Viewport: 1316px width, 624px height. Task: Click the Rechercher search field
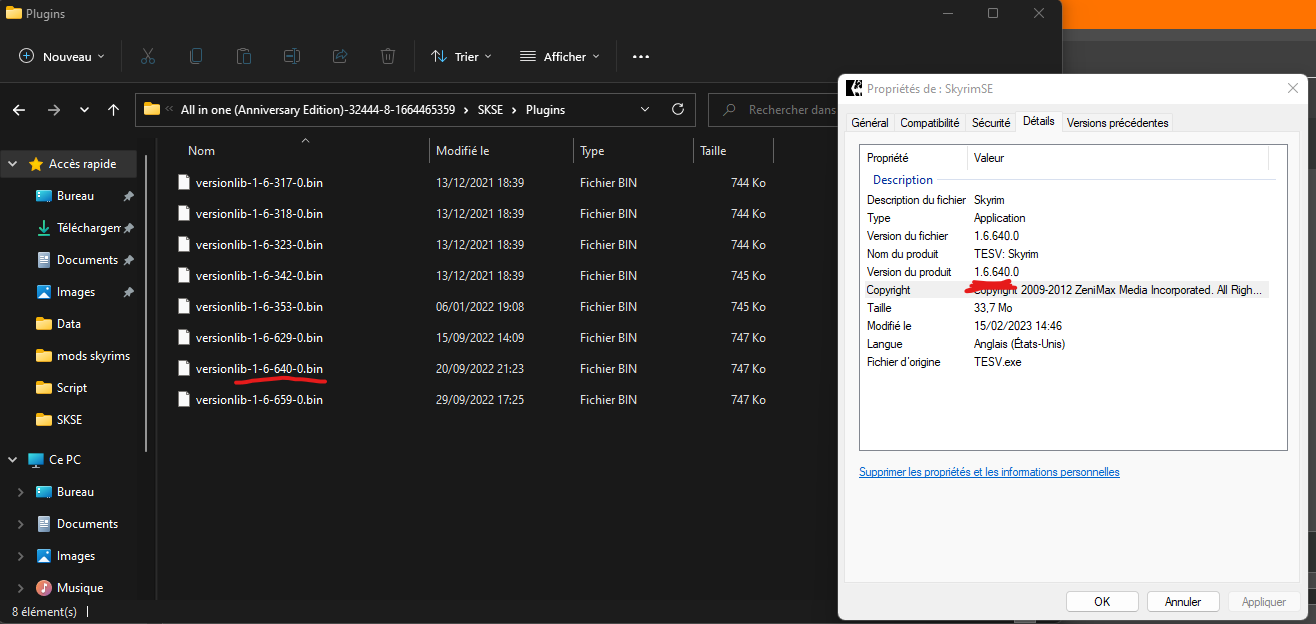[x=773, y=110]
